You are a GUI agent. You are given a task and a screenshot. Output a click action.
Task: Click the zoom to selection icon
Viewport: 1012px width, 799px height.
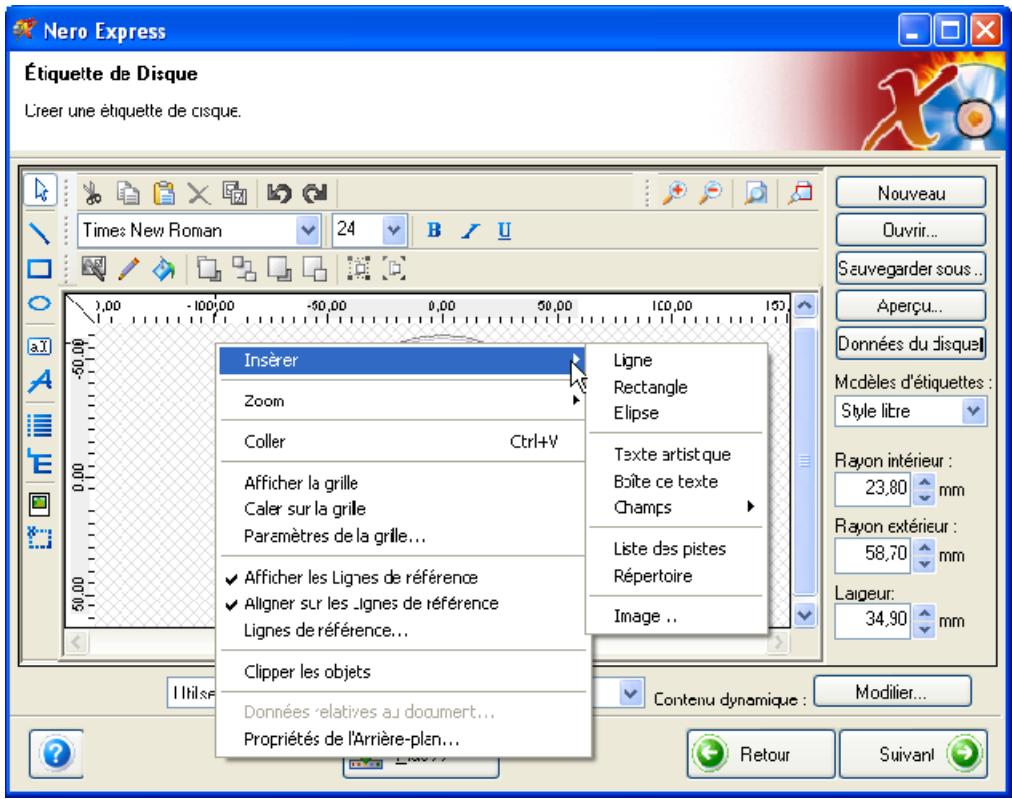pyautogui.click(x=800, y=192)
